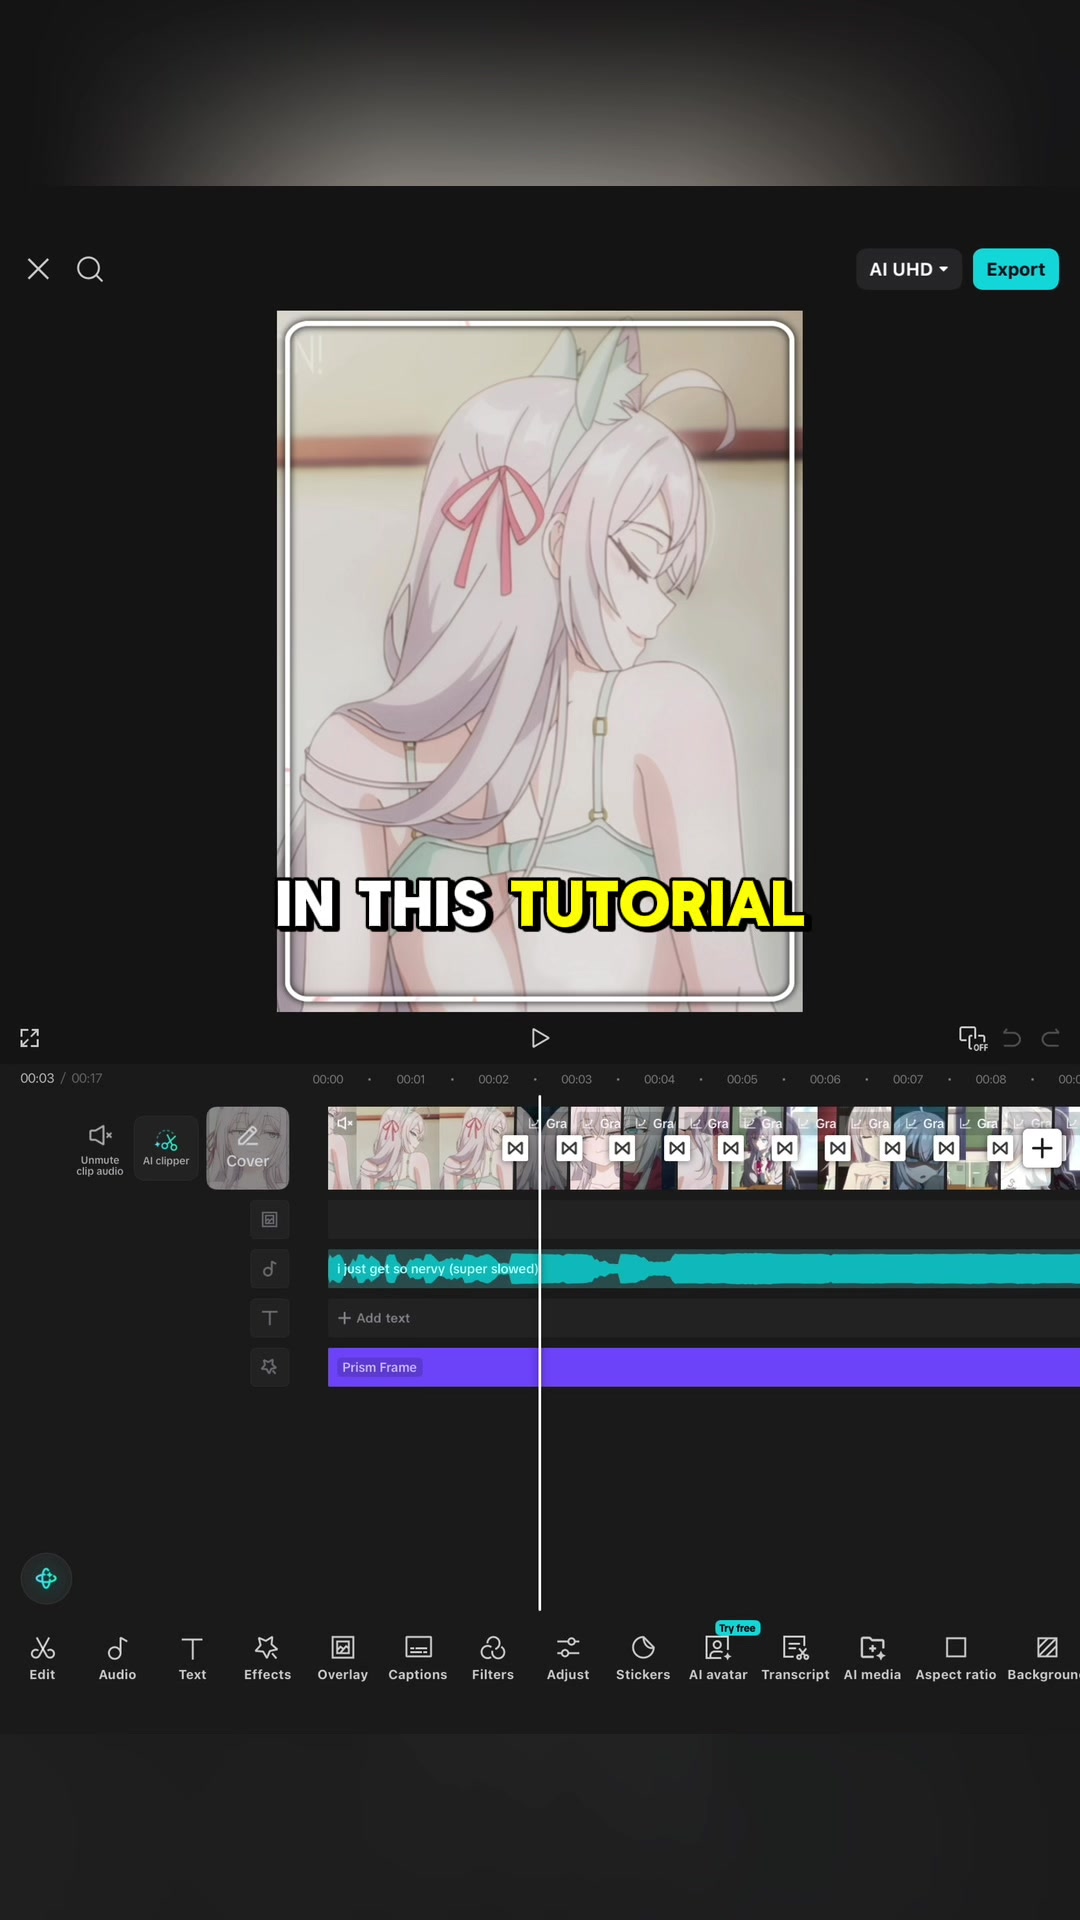Open the Overlay tool

[343, 1658]
